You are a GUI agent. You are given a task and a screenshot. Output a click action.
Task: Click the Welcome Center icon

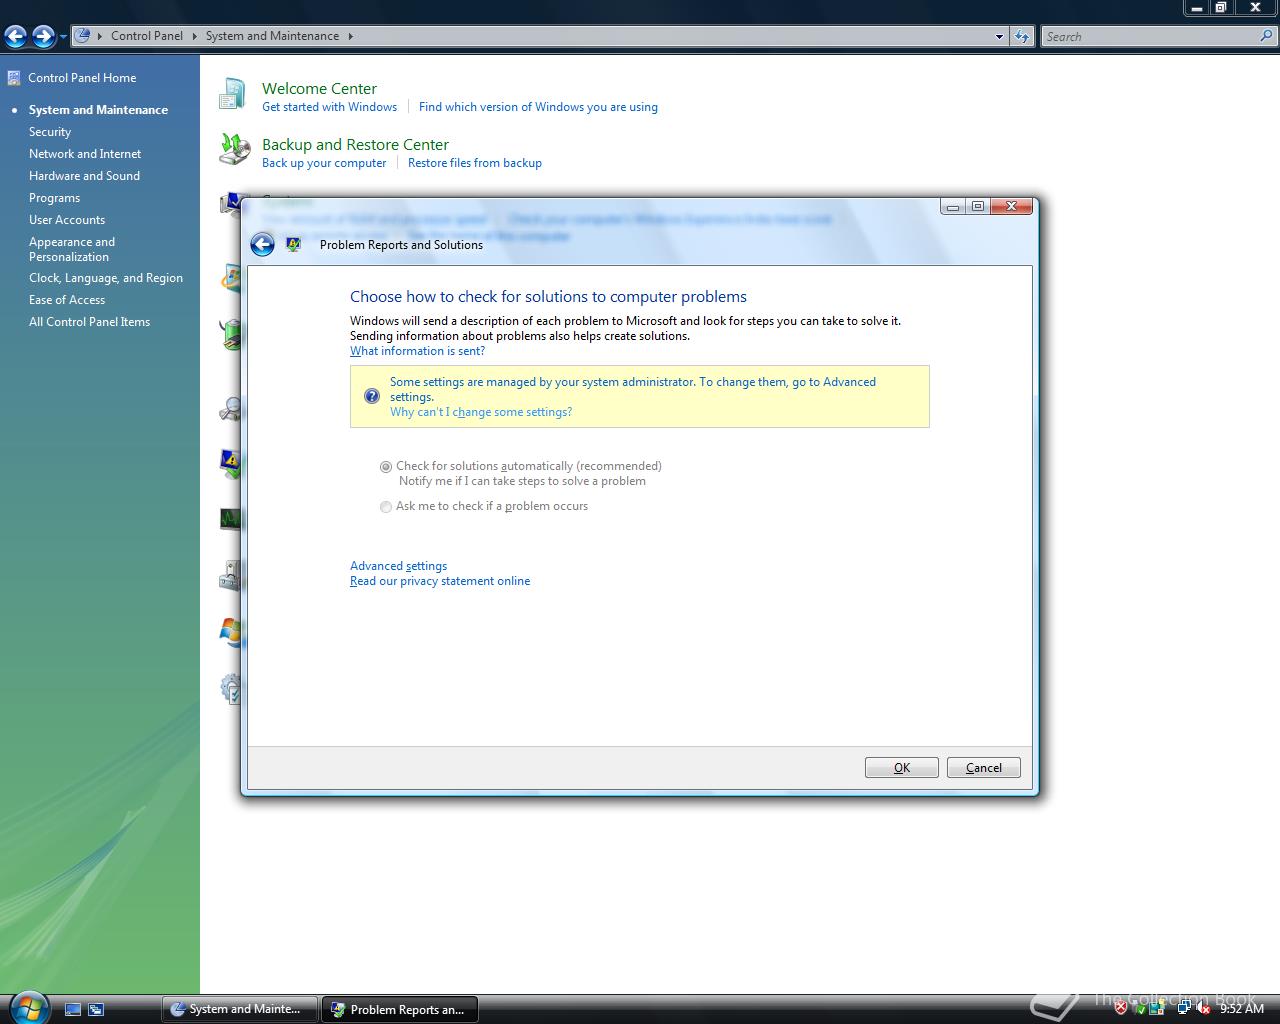(233, 94)
